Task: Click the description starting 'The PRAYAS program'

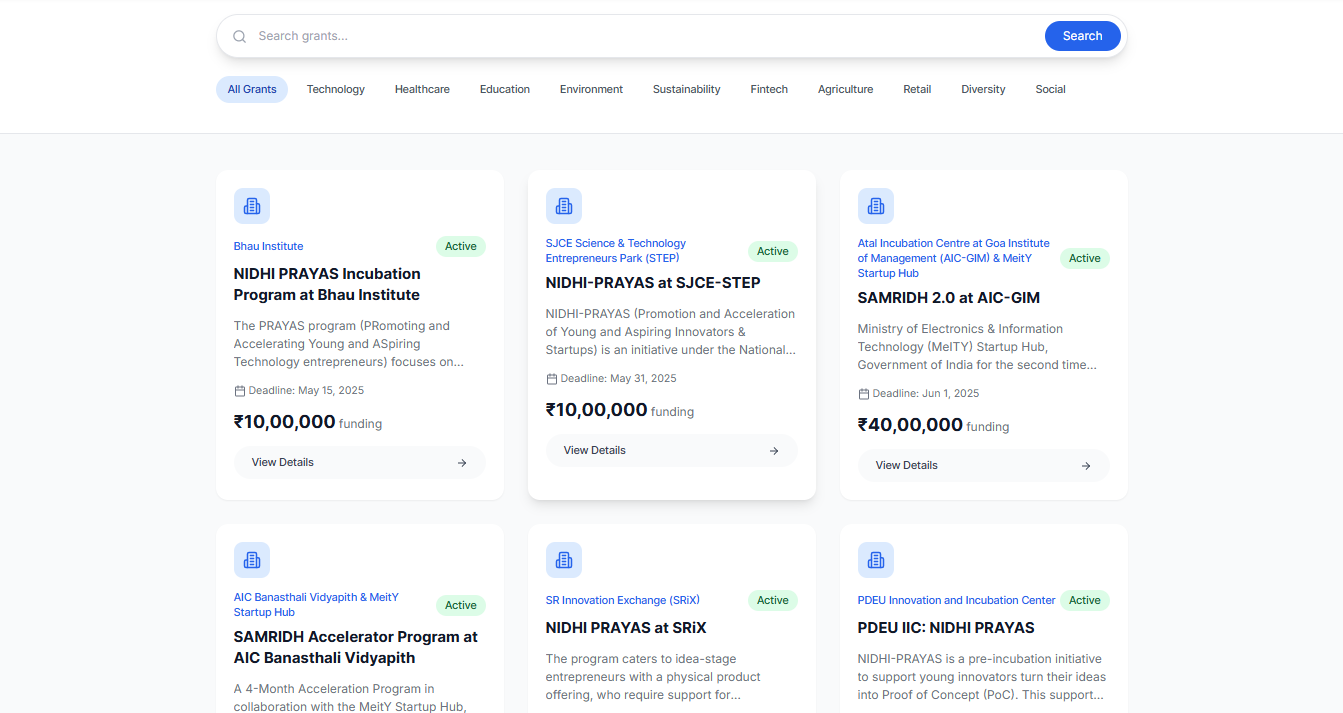Action: coord(349,344)
